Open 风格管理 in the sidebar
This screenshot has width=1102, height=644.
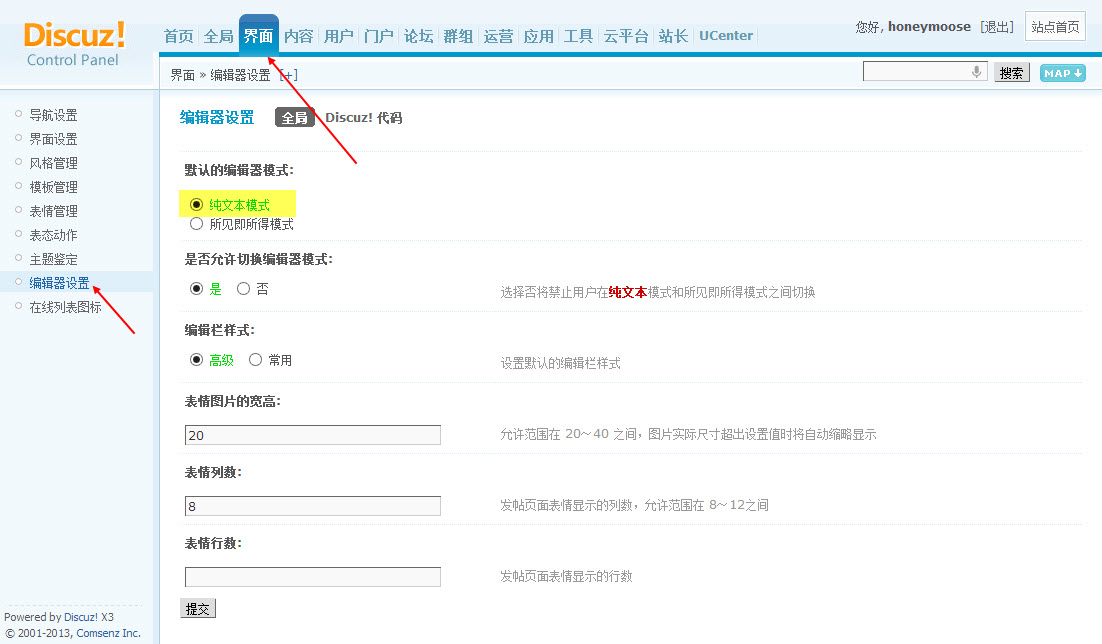coord(53,162)
